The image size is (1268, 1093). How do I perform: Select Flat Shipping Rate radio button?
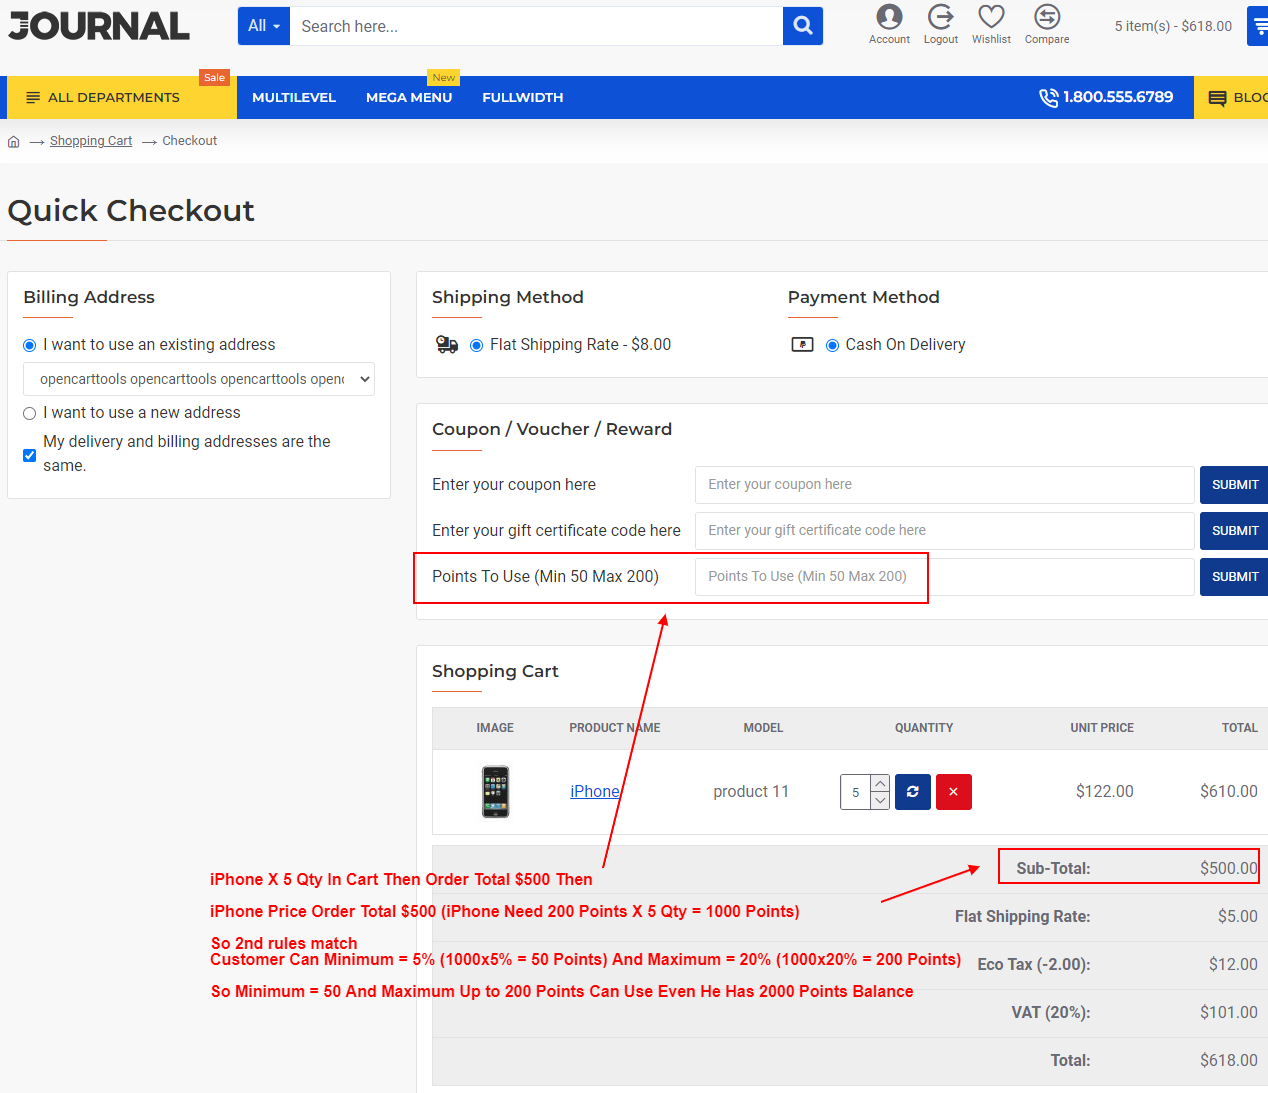[477, 345]
